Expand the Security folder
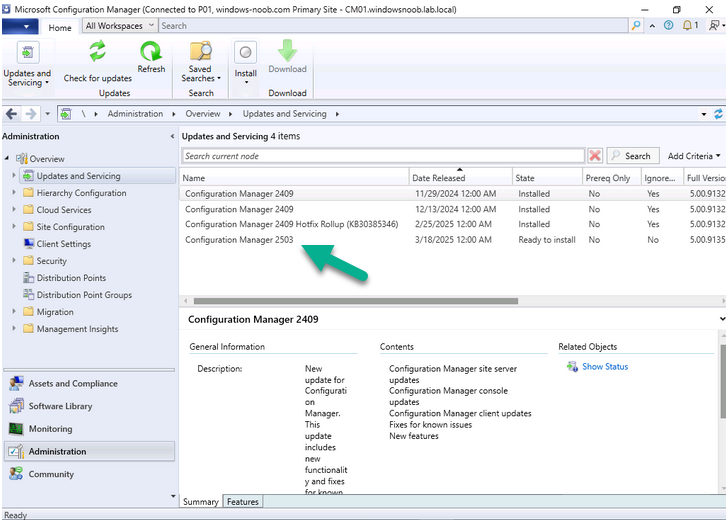This screenshot has width=726, height=520. pos(14,261)
